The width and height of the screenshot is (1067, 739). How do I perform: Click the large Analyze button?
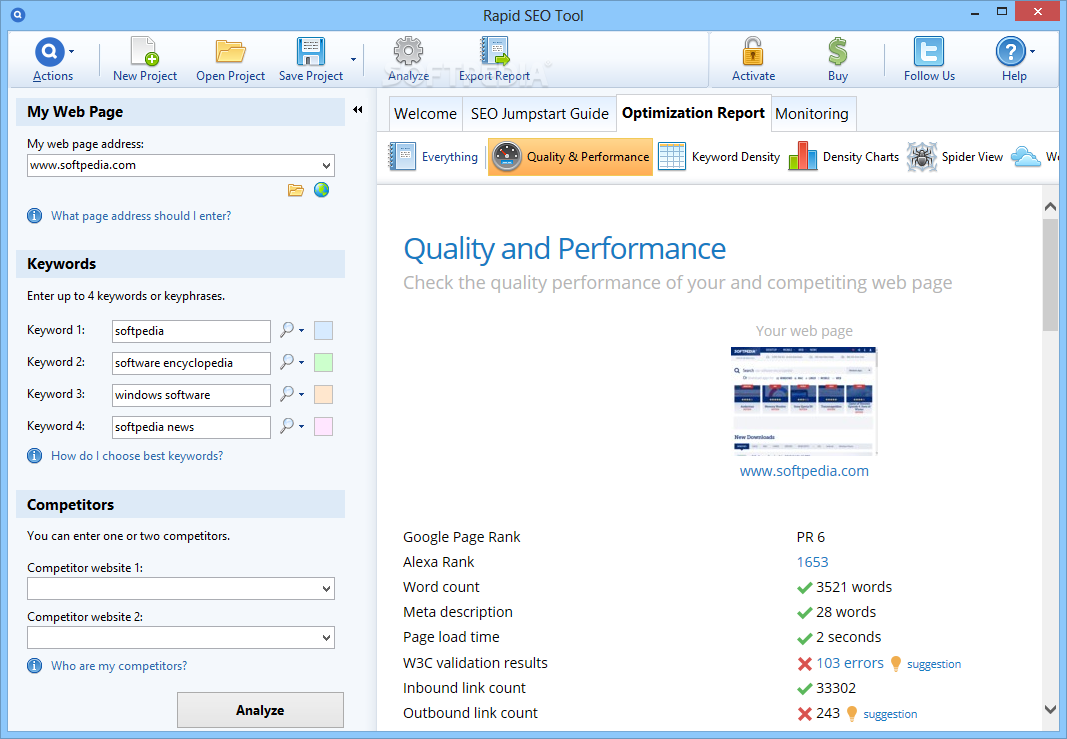click(260, 710)
